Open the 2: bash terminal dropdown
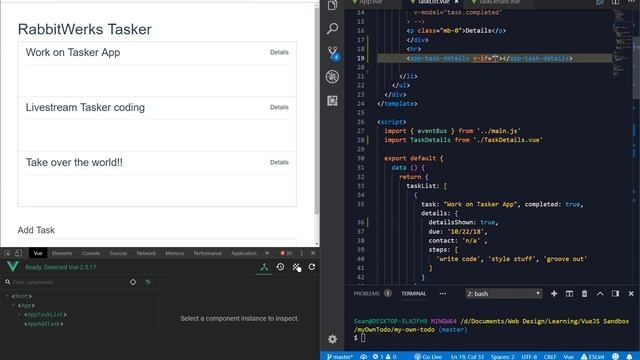 (x=504, y=293)
